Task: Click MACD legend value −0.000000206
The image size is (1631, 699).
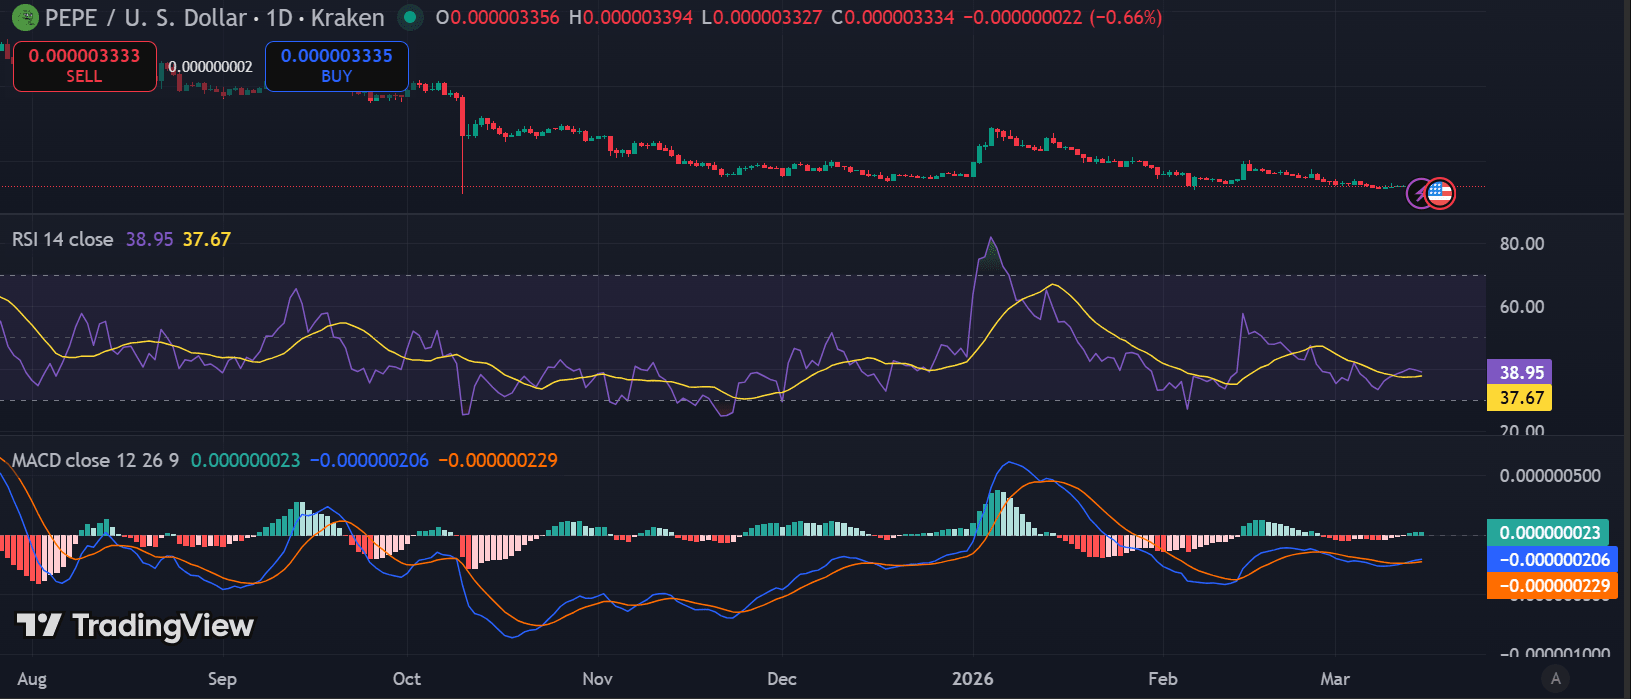Action: tap(369, 460)
